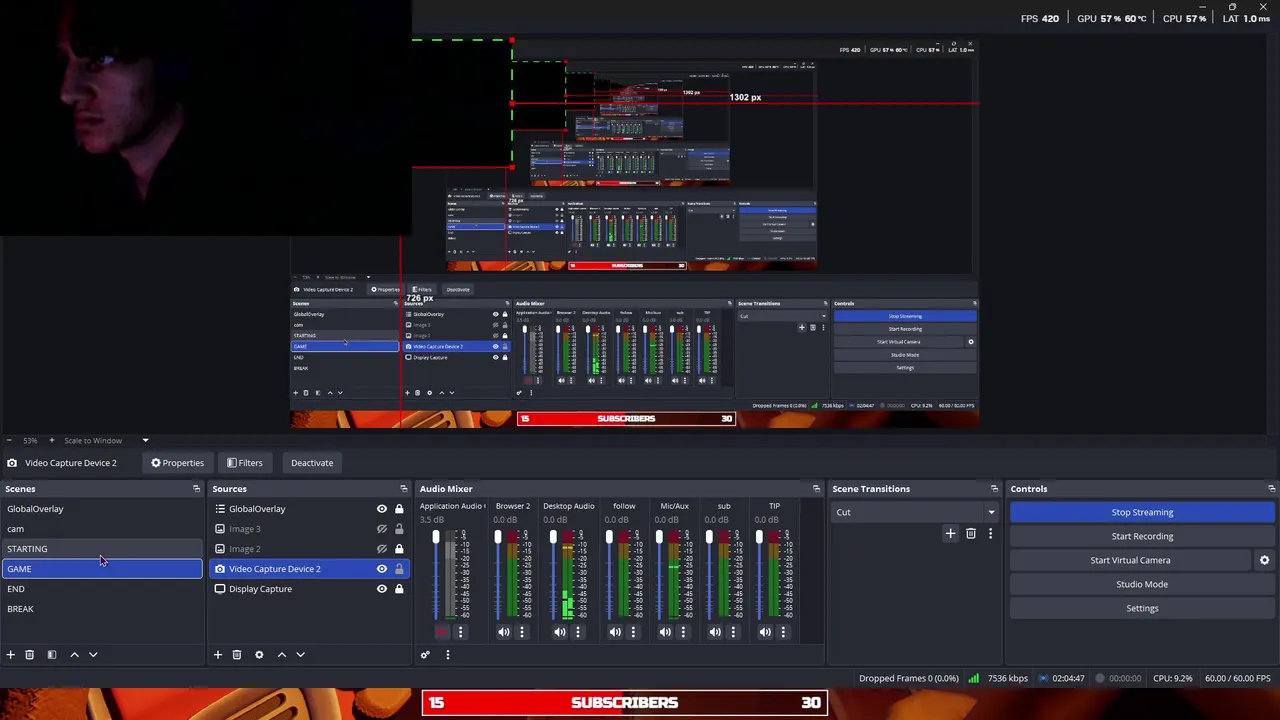This screenshot has width=1280, height=720.
Task: Undock the Controls panel
Action: tap(1271, 489)
